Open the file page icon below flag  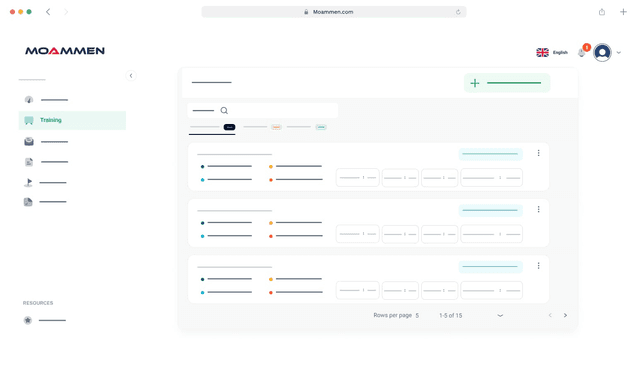tap(28, 202)
